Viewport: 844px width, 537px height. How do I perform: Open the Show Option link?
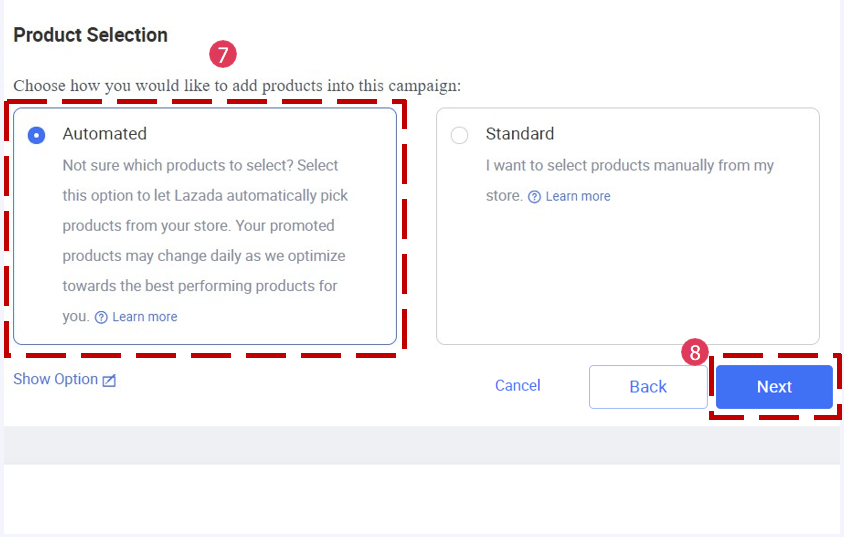pos(55,379)
